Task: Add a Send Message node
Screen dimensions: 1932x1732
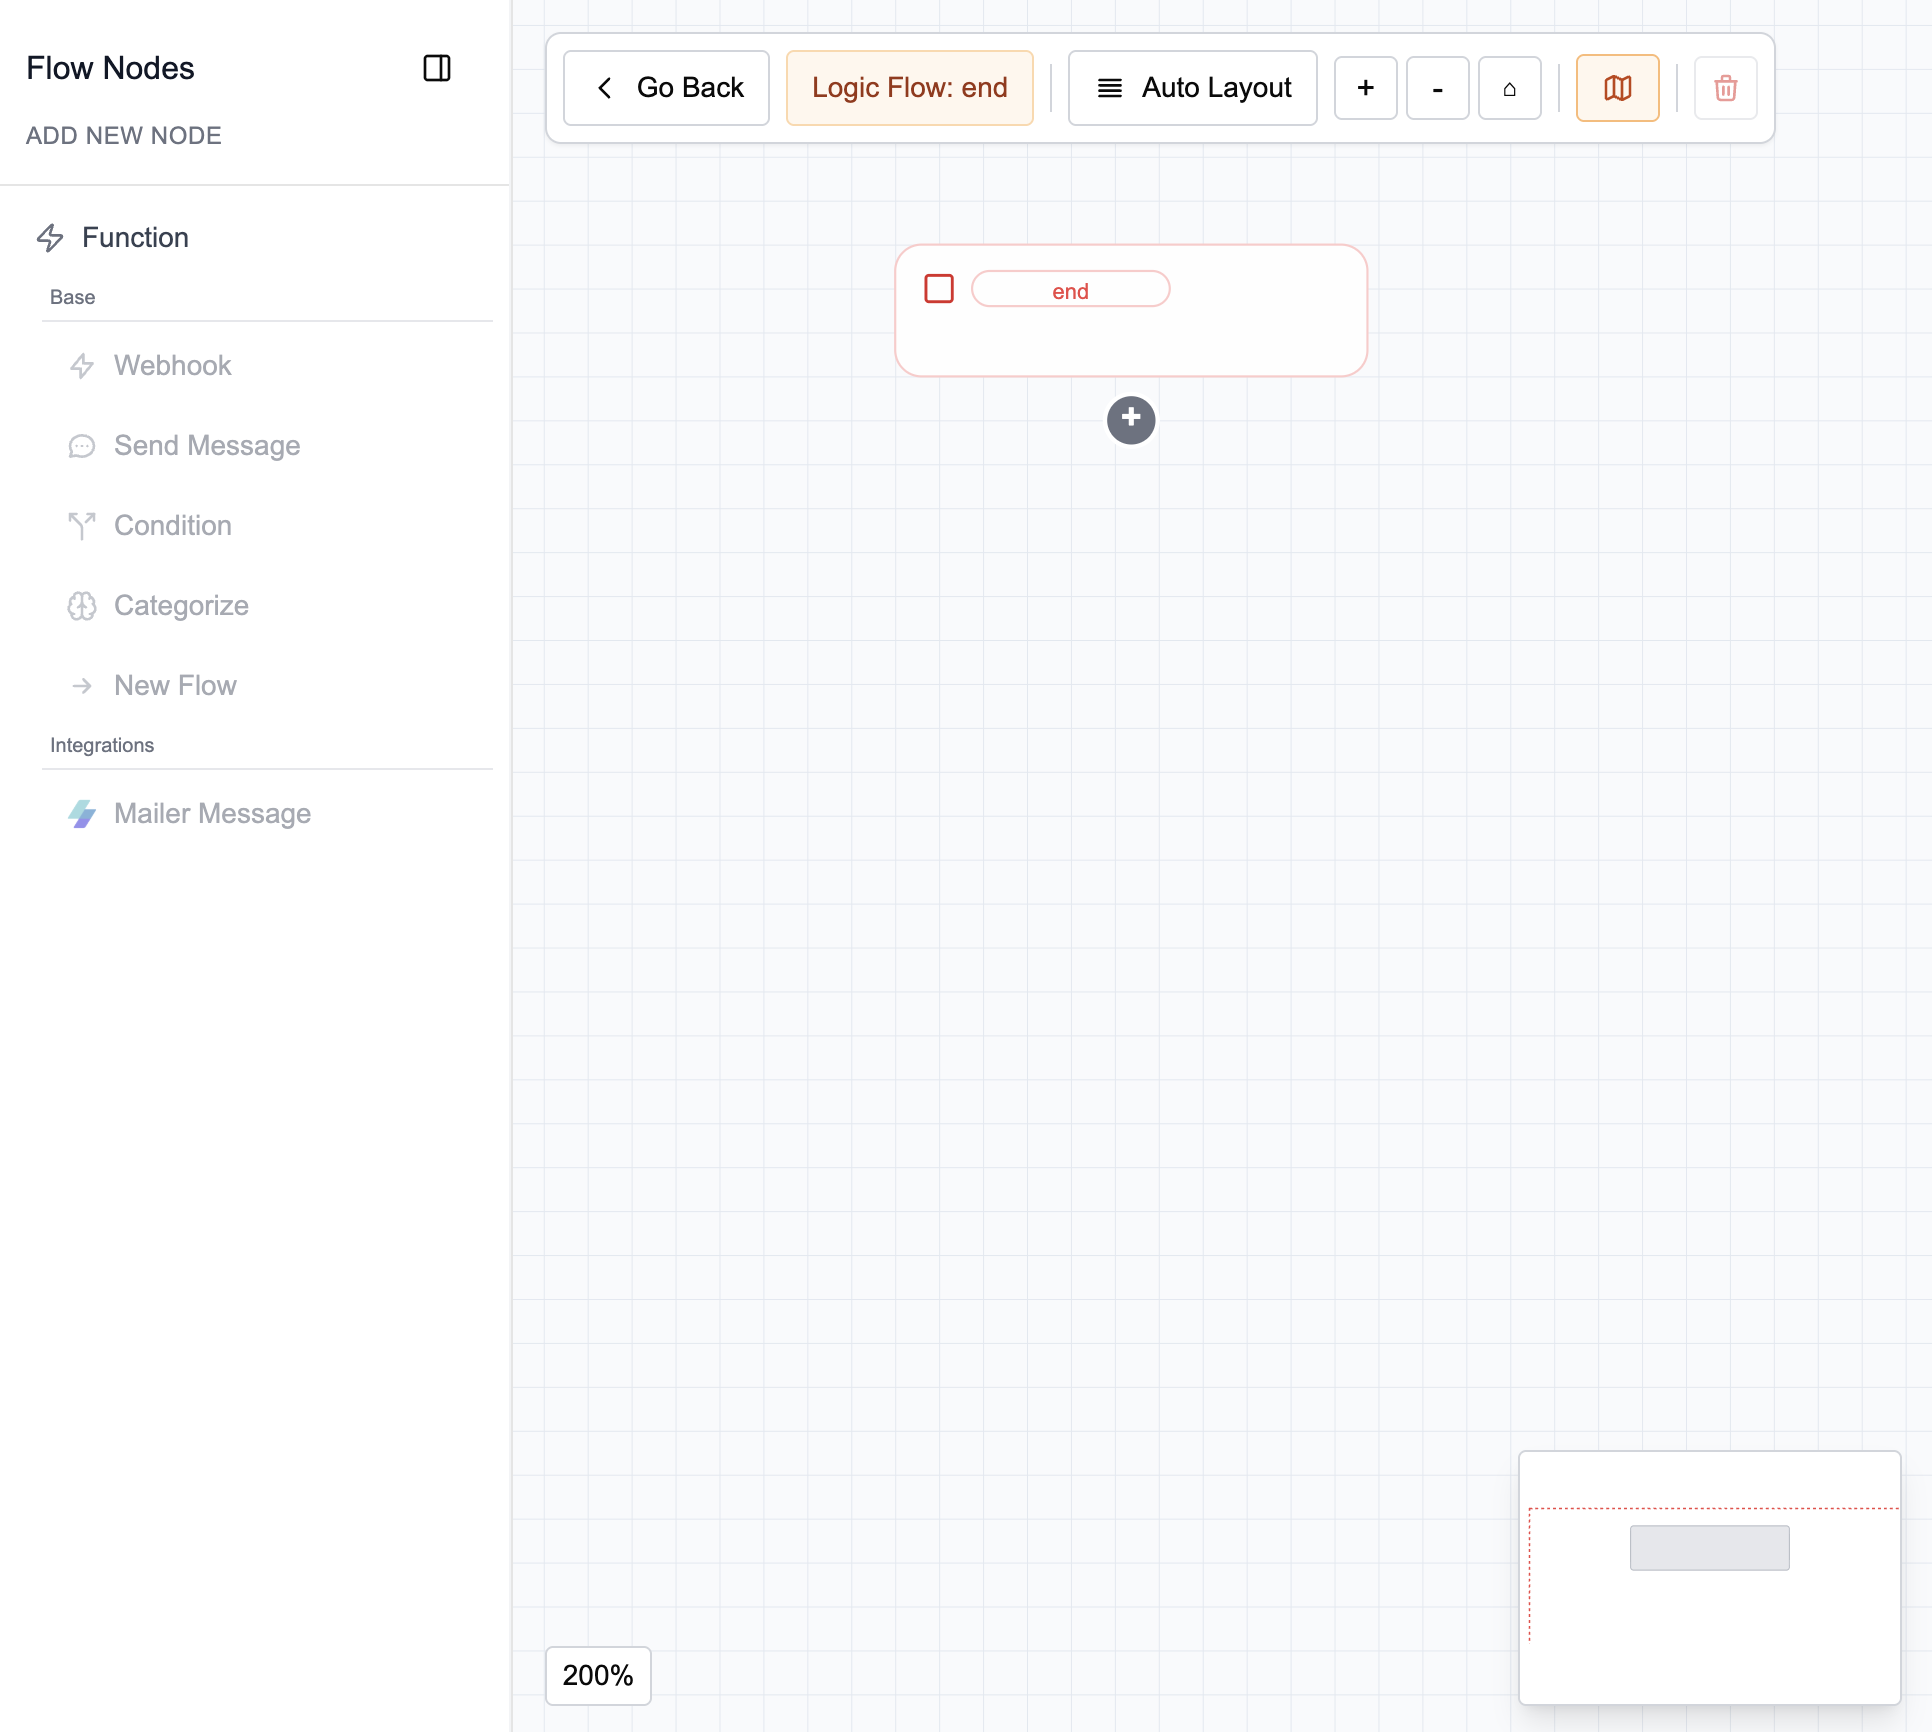Action: pos(207,446)
